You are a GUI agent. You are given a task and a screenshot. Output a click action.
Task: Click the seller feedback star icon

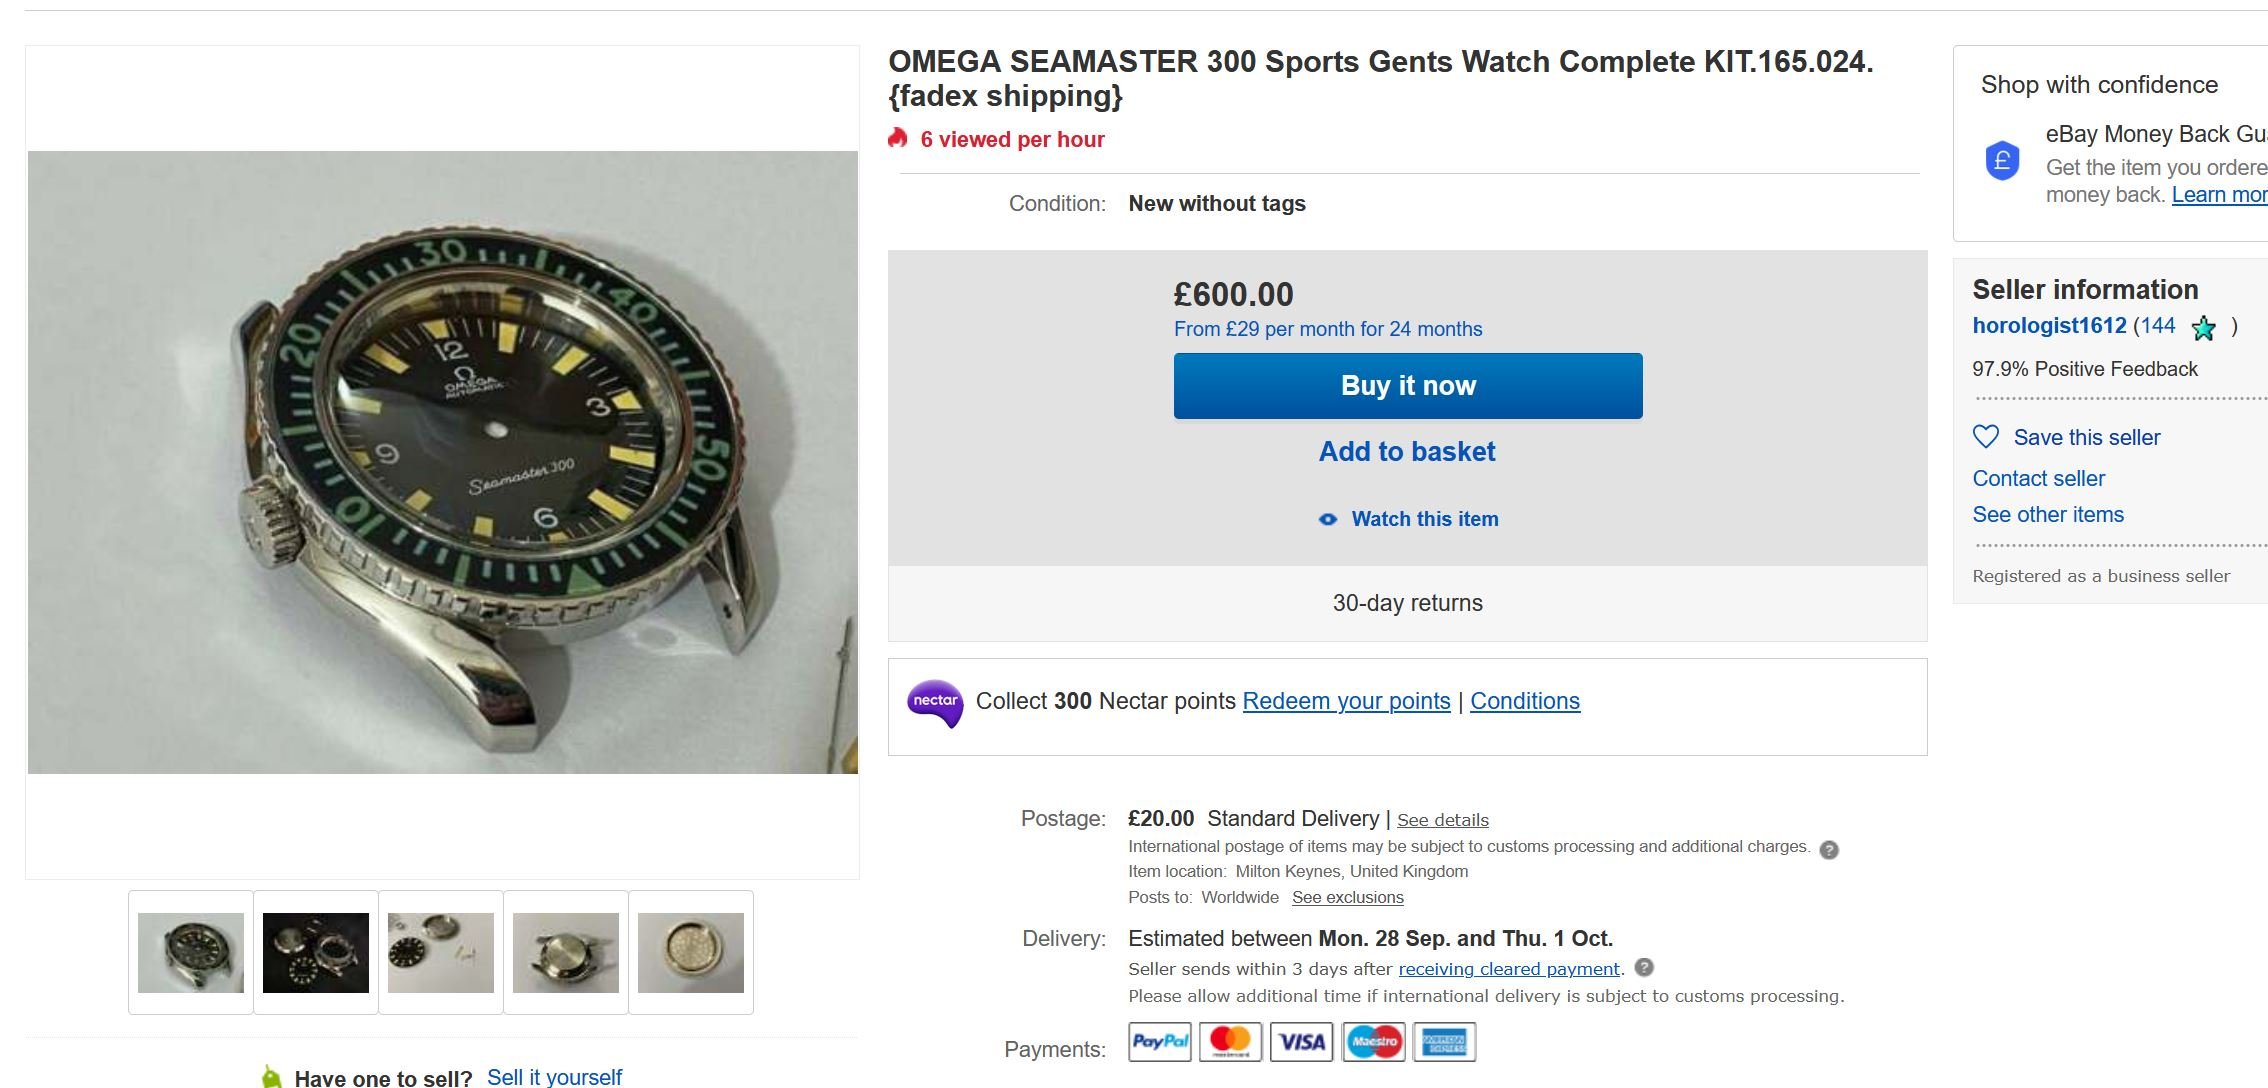click(x=2203, y=328)
